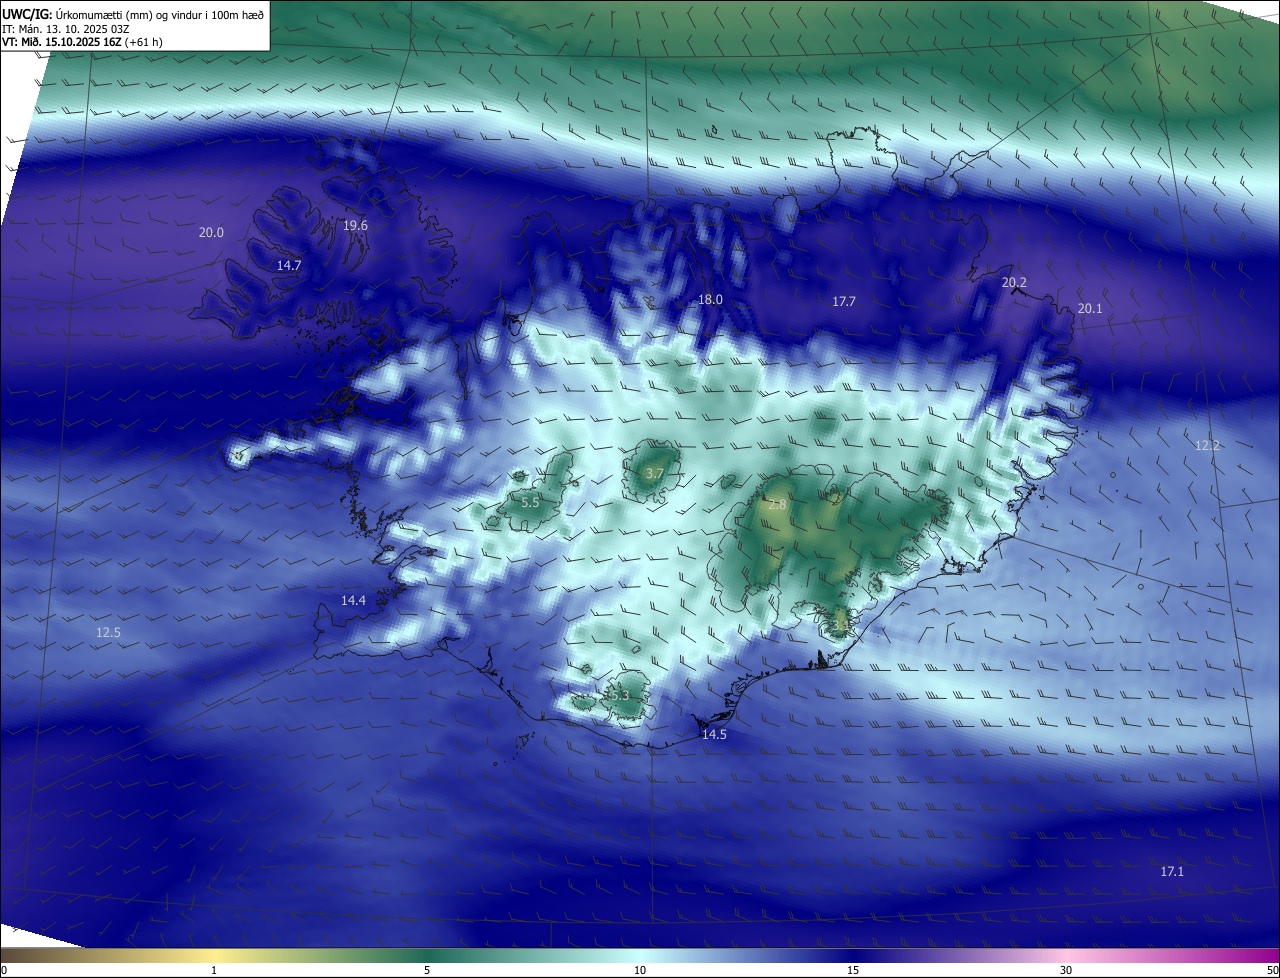Select the 3.7 minimum value label
Image resolution: width=1280 pixels, height=978 pixels.
point(654,473)
